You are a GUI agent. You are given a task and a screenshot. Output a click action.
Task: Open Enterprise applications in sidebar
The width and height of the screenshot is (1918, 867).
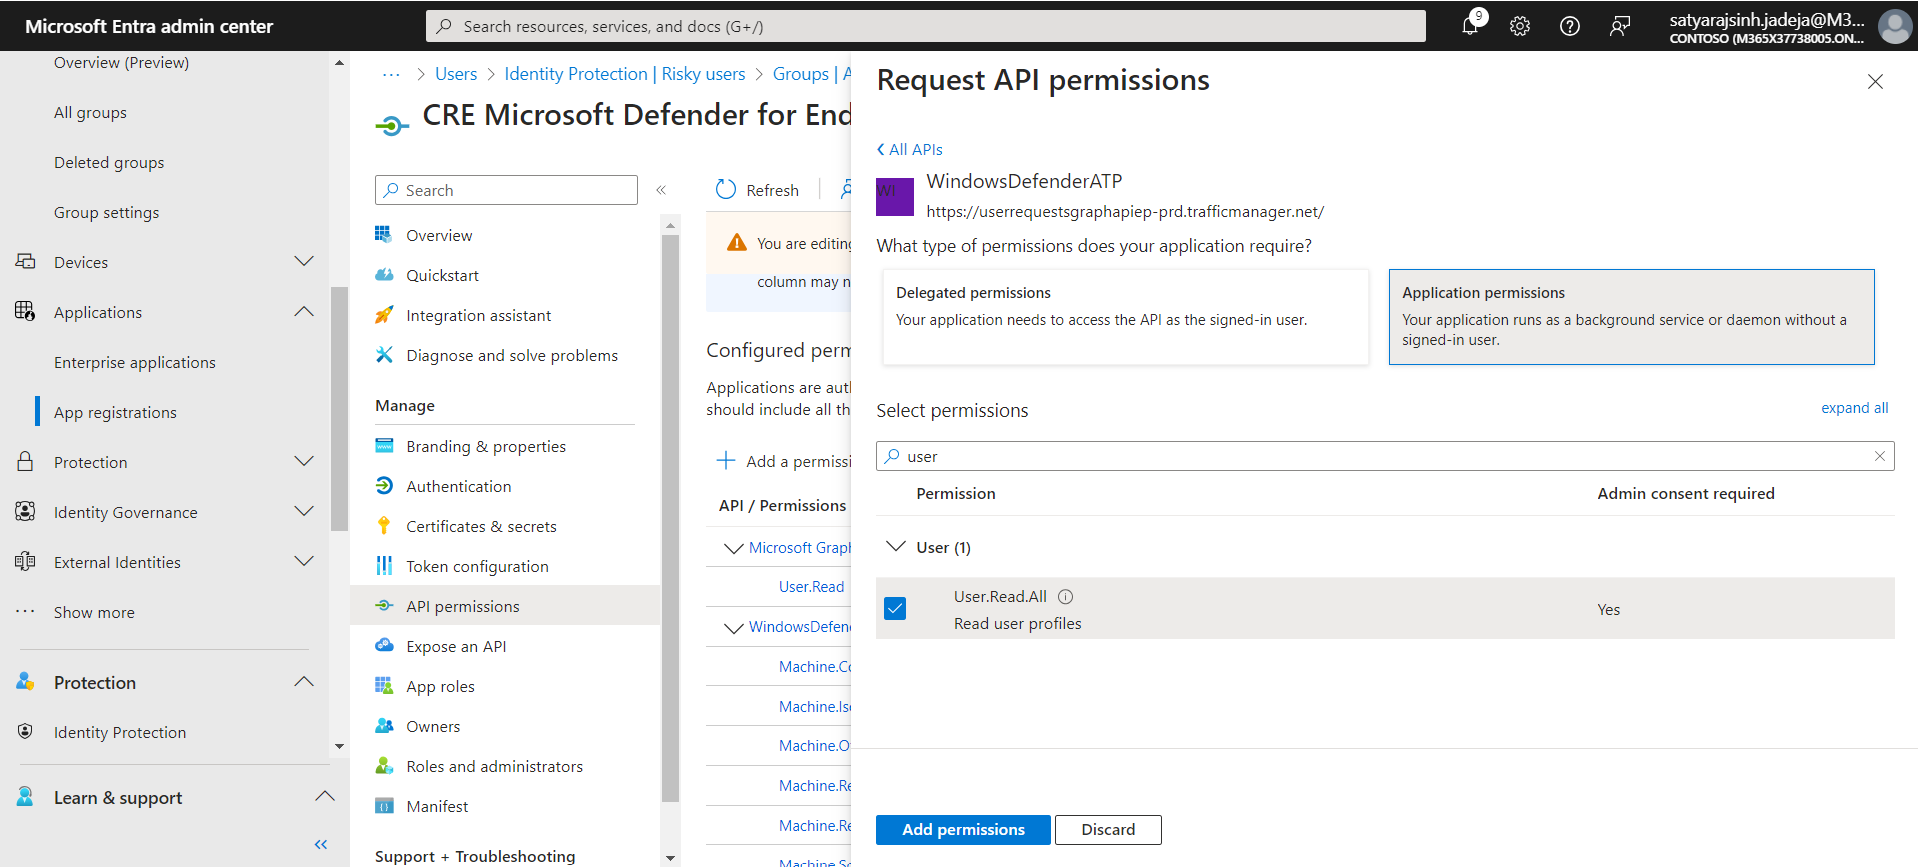pos(135,362)
